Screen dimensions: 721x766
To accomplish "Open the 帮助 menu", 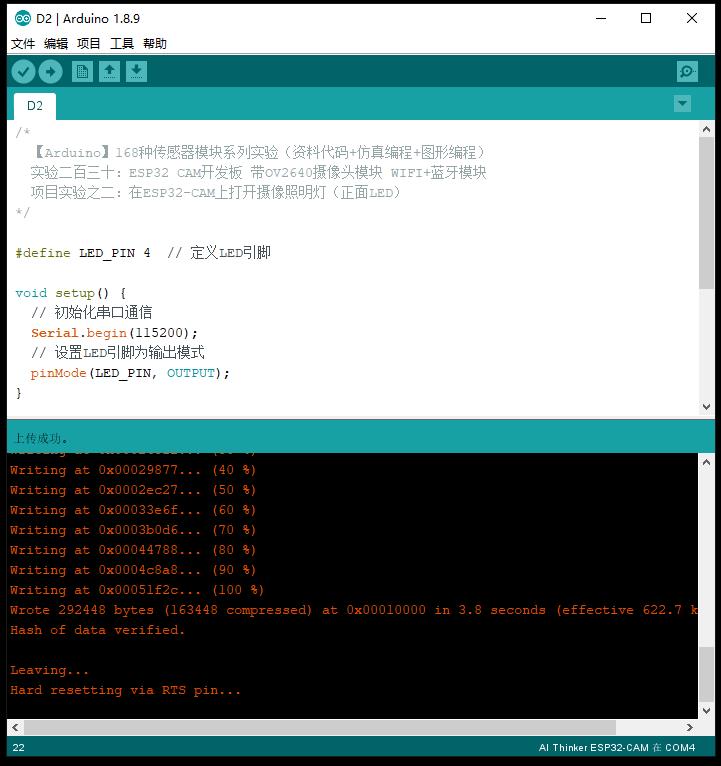I will (155, 44).
